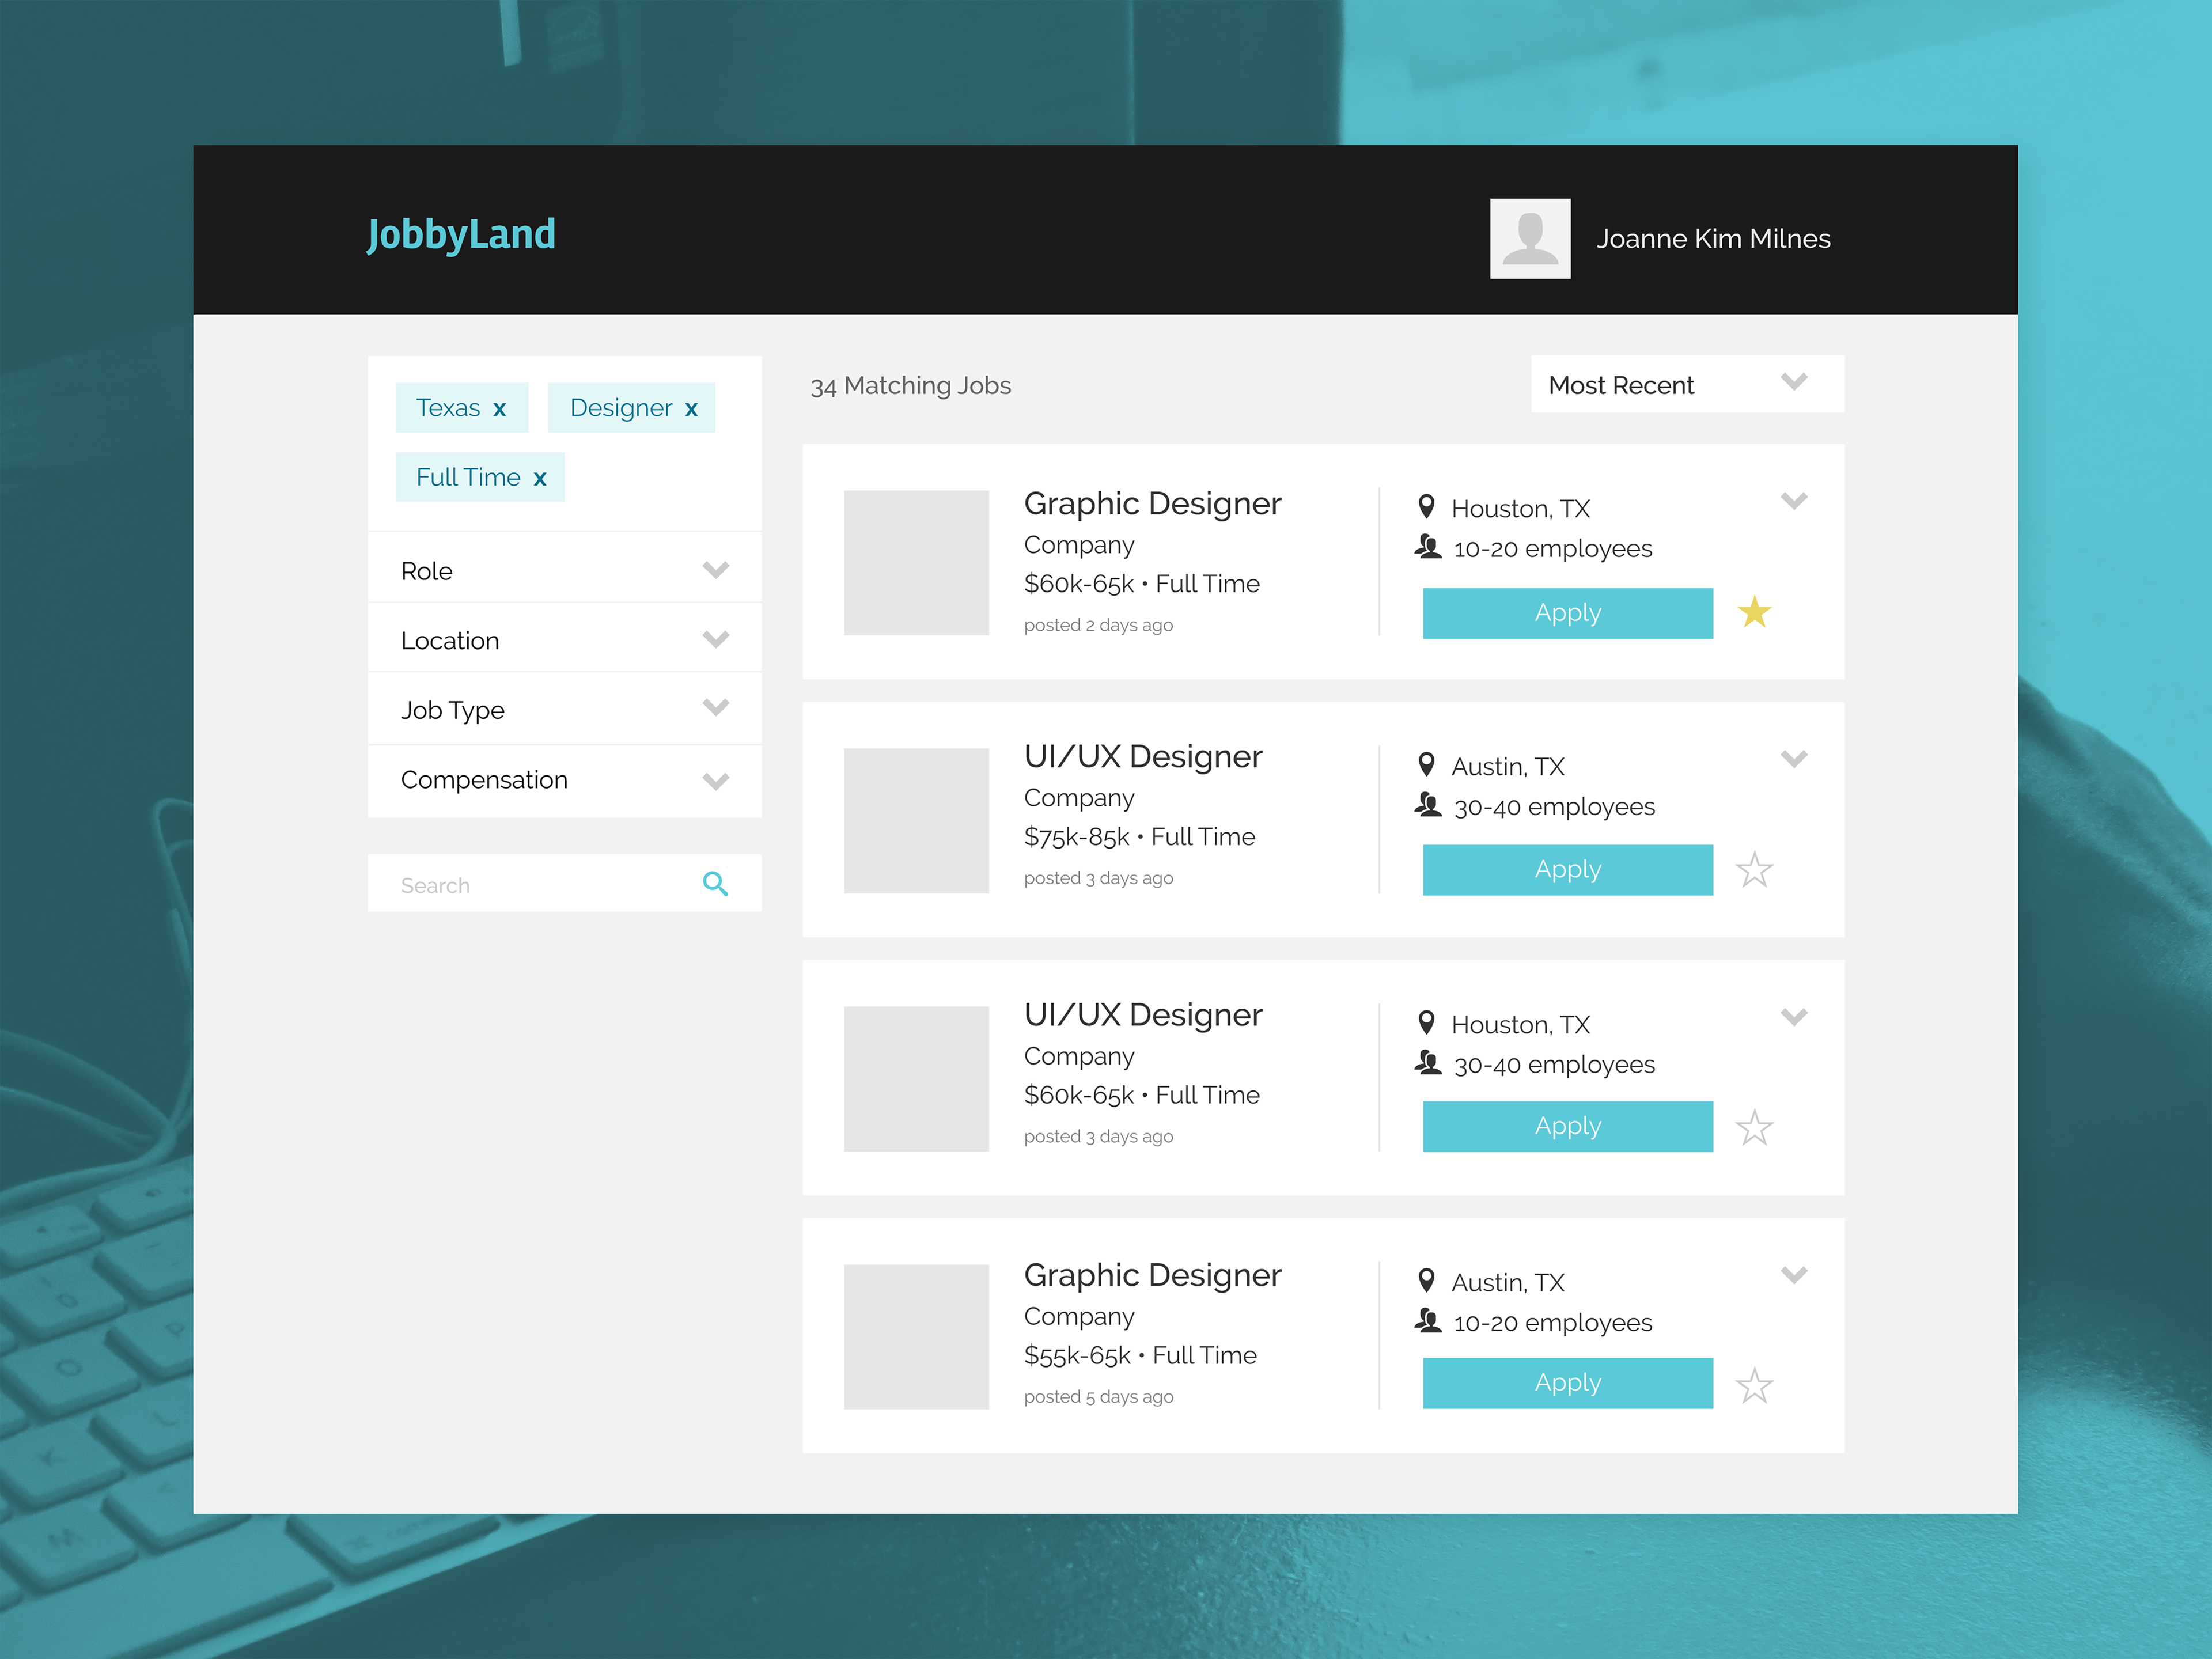The height and width of the screenshot is (1659, 2212).
Task: Unstar the Houston Graphic Designer job
Action: click(1754, 612)
